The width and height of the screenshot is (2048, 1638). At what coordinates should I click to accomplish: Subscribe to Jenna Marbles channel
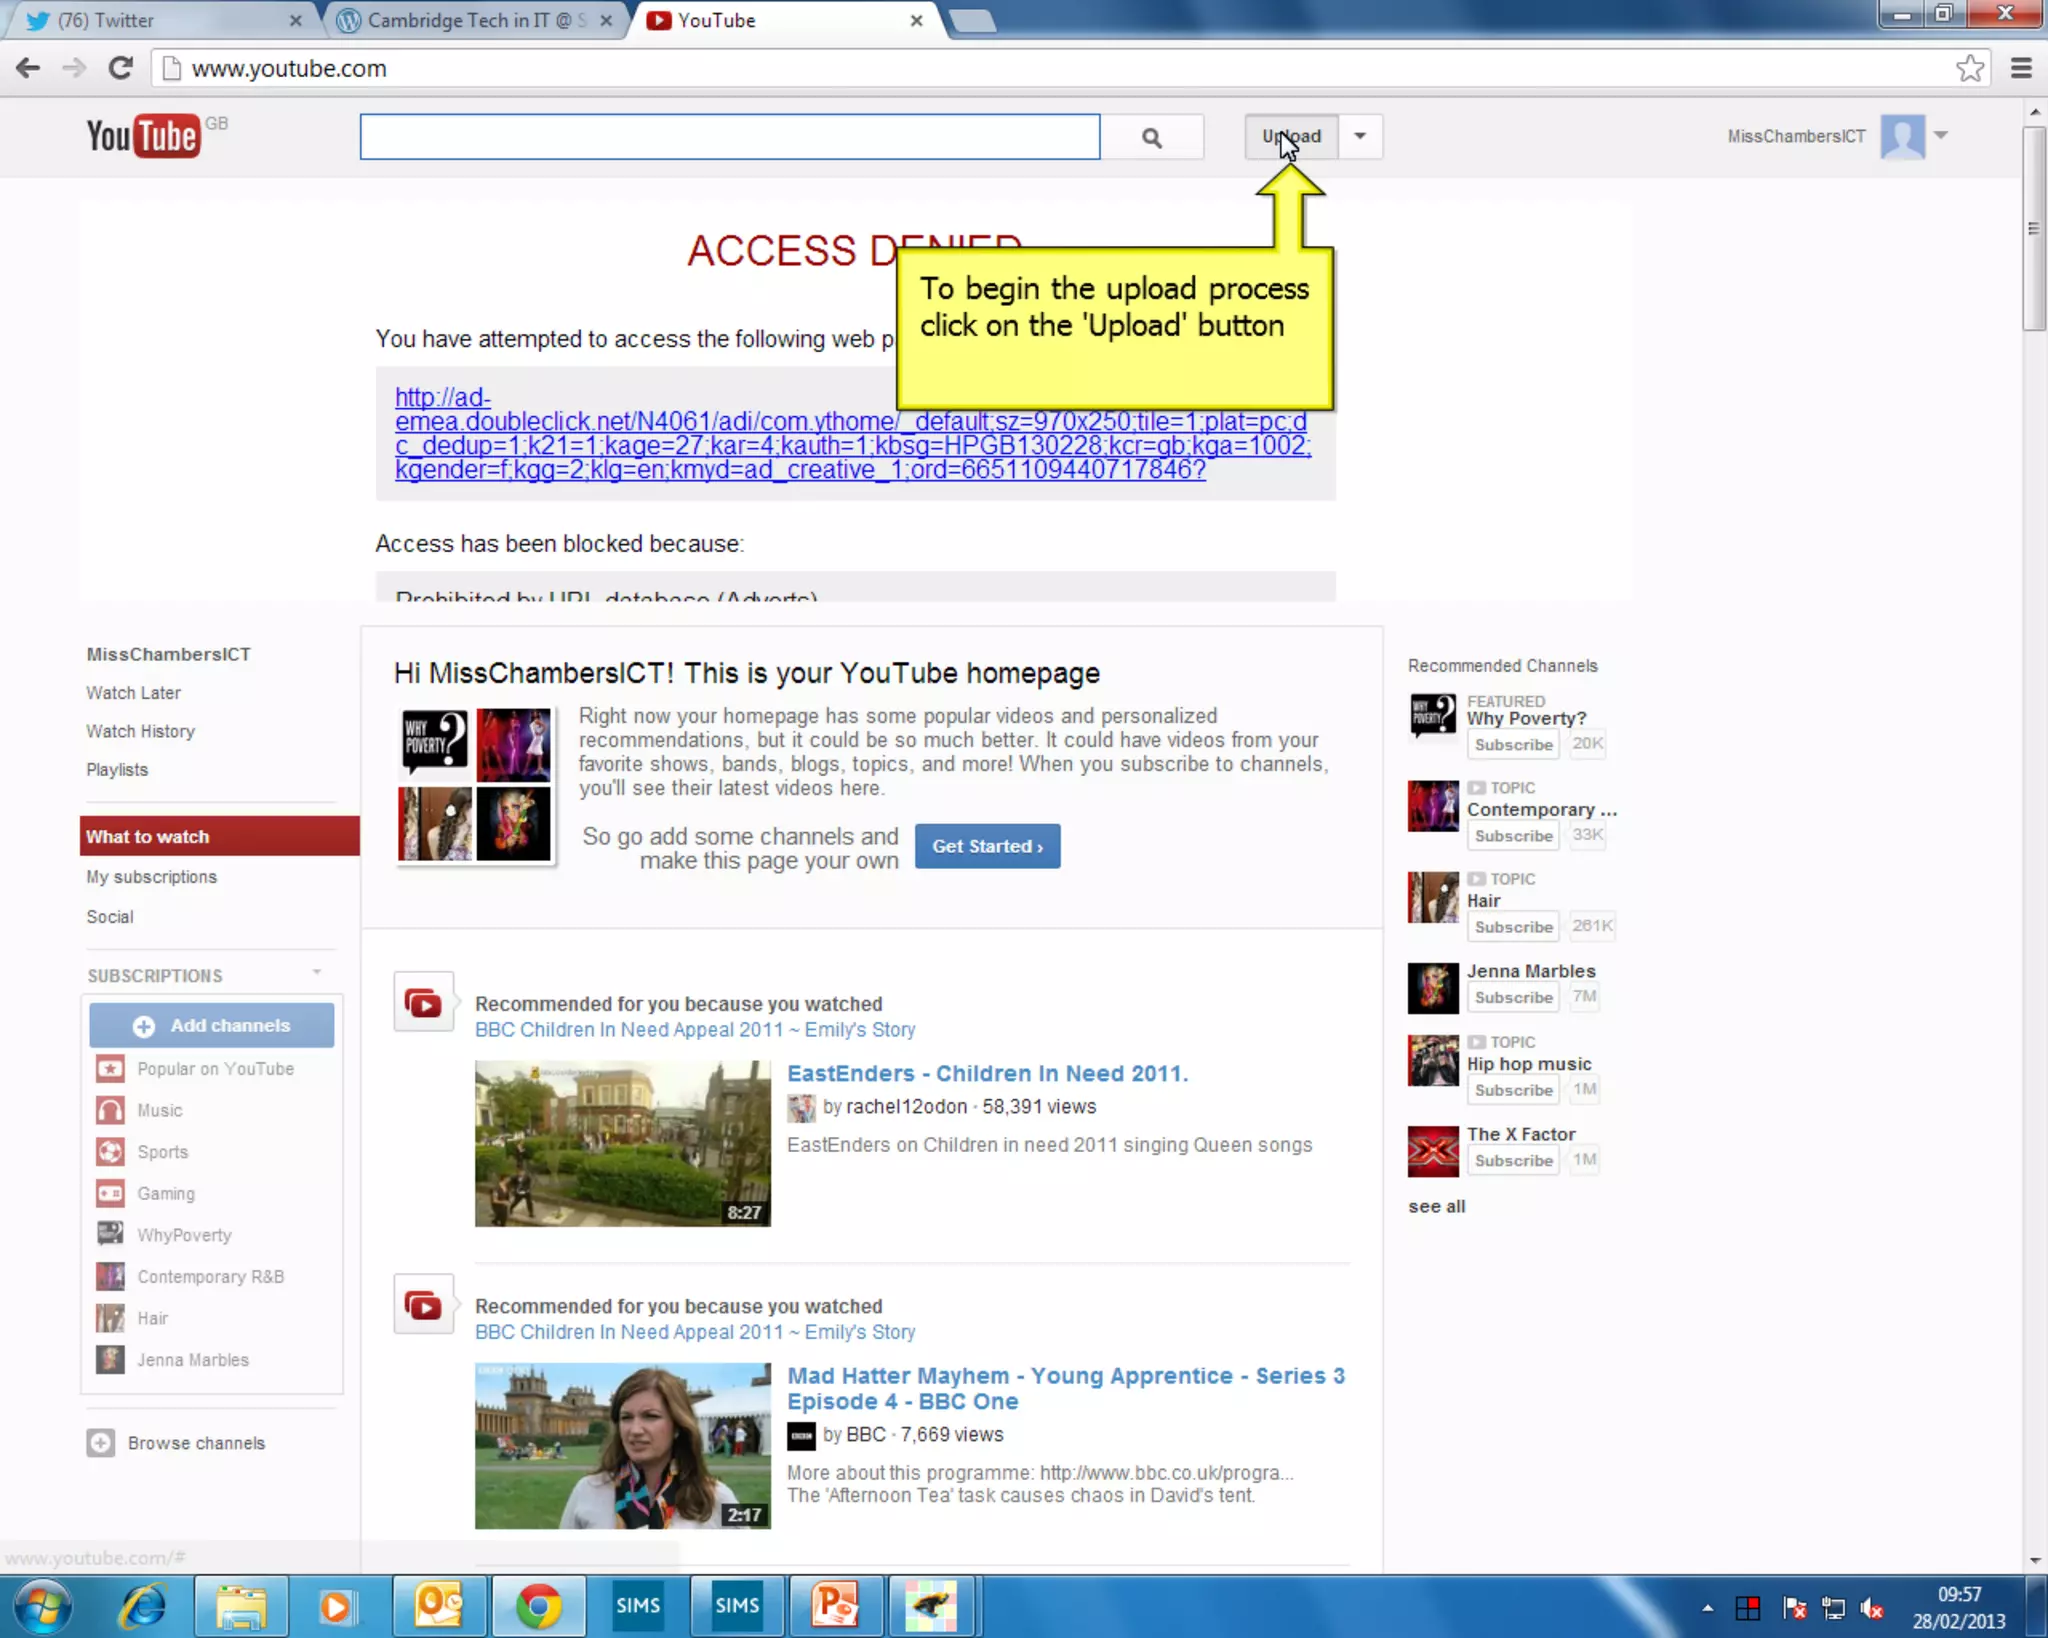click(x=1514, y=997)
